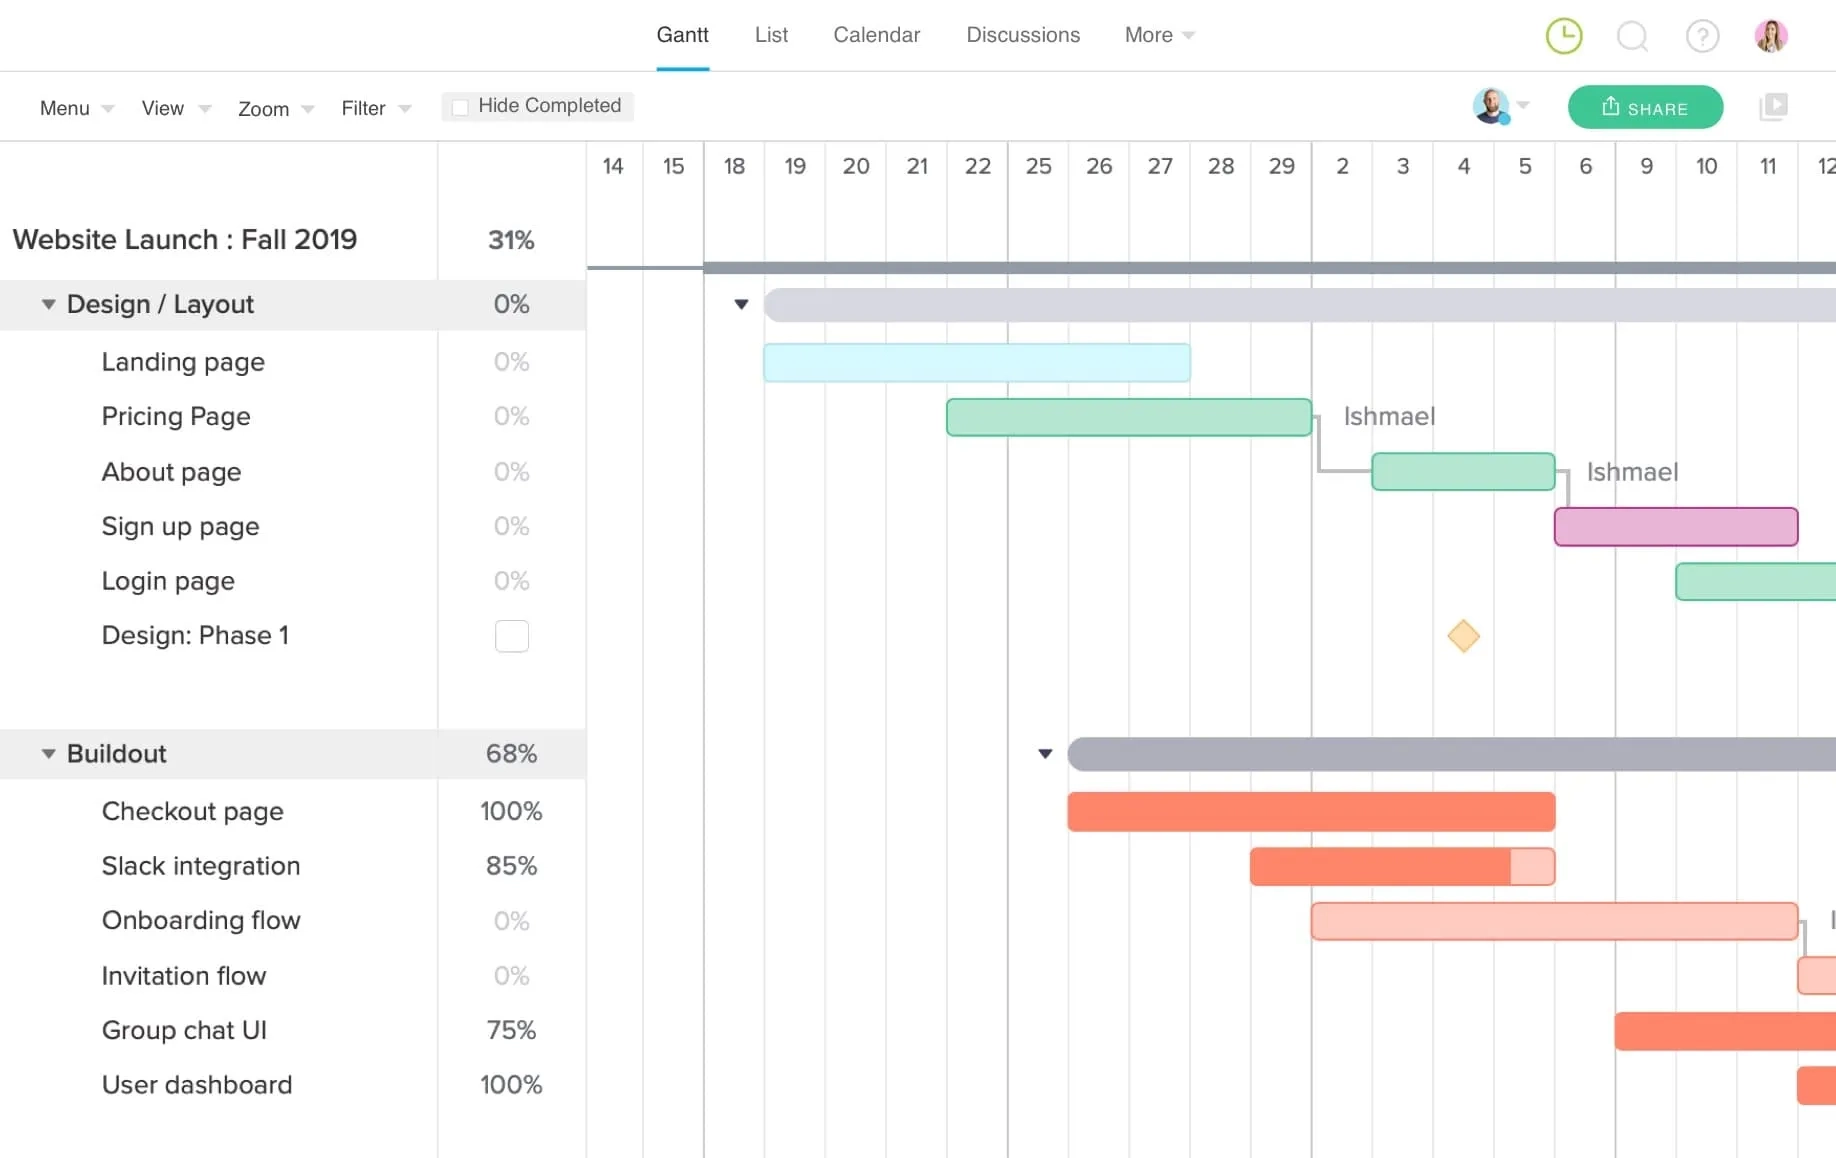
Task: Check the Design: Phase 1 completion checkbox
Action: pyautogui.click(x=511, y=636)
